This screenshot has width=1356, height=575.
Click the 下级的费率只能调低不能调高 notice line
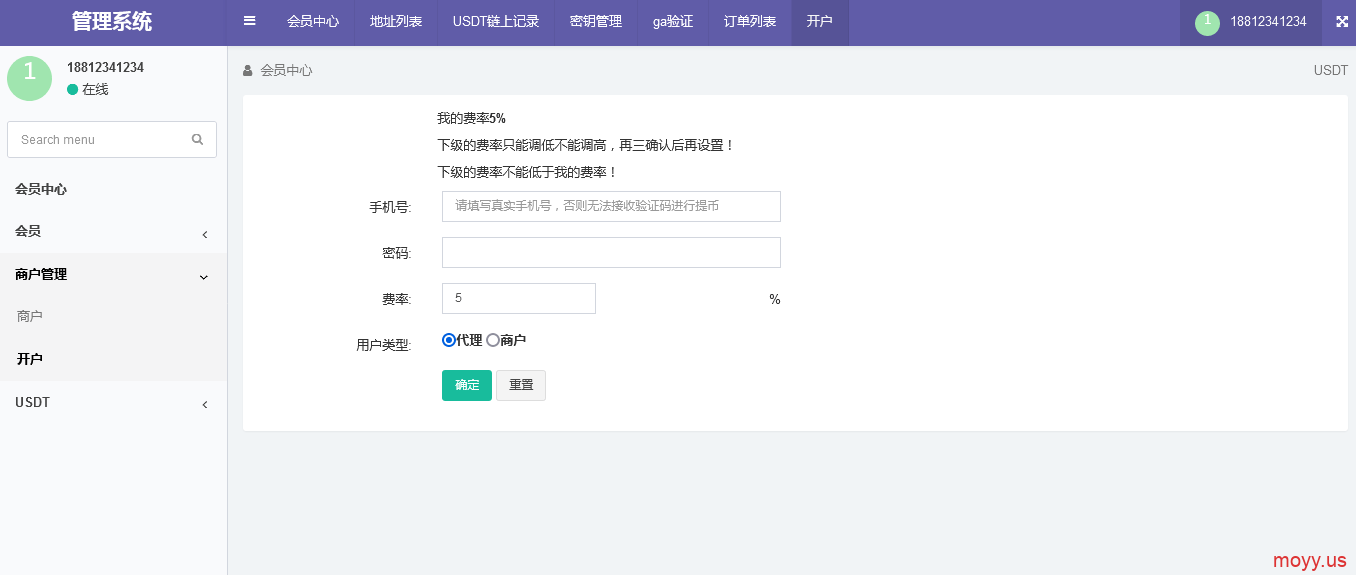click(x=586, y=145)
